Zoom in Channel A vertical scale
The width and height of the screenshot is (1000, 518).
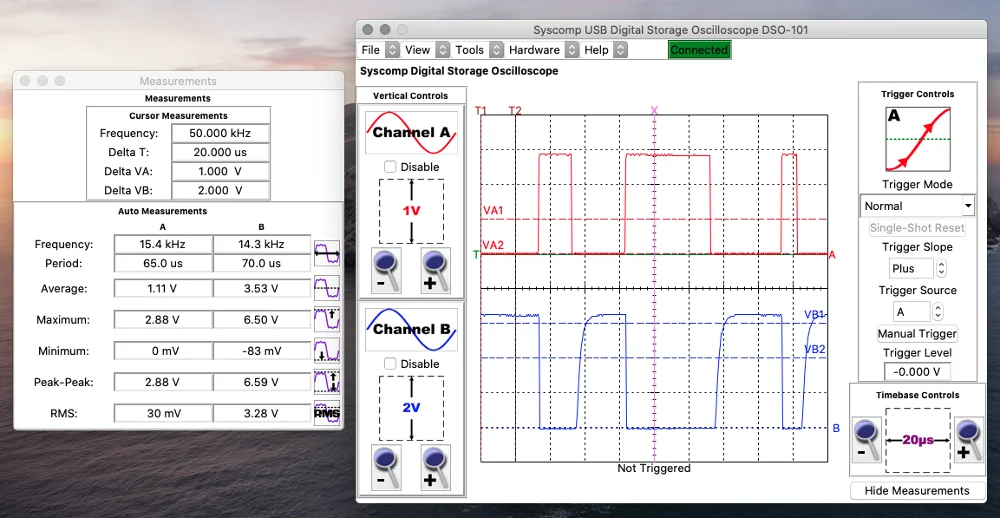pos(436,271)
